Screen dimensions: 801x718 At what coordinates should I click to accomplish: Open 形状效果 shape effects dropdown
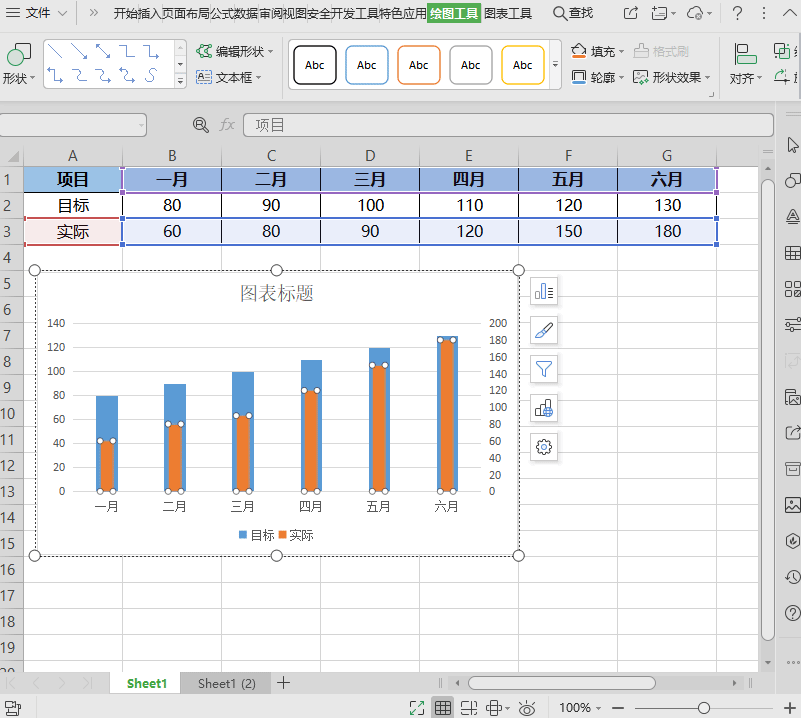tap(671, 77)
